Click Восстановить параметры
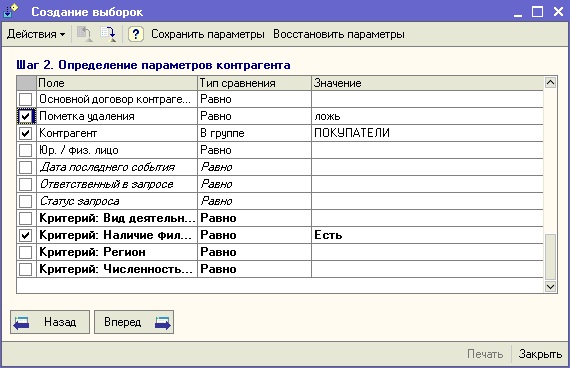 pos(339,34)
